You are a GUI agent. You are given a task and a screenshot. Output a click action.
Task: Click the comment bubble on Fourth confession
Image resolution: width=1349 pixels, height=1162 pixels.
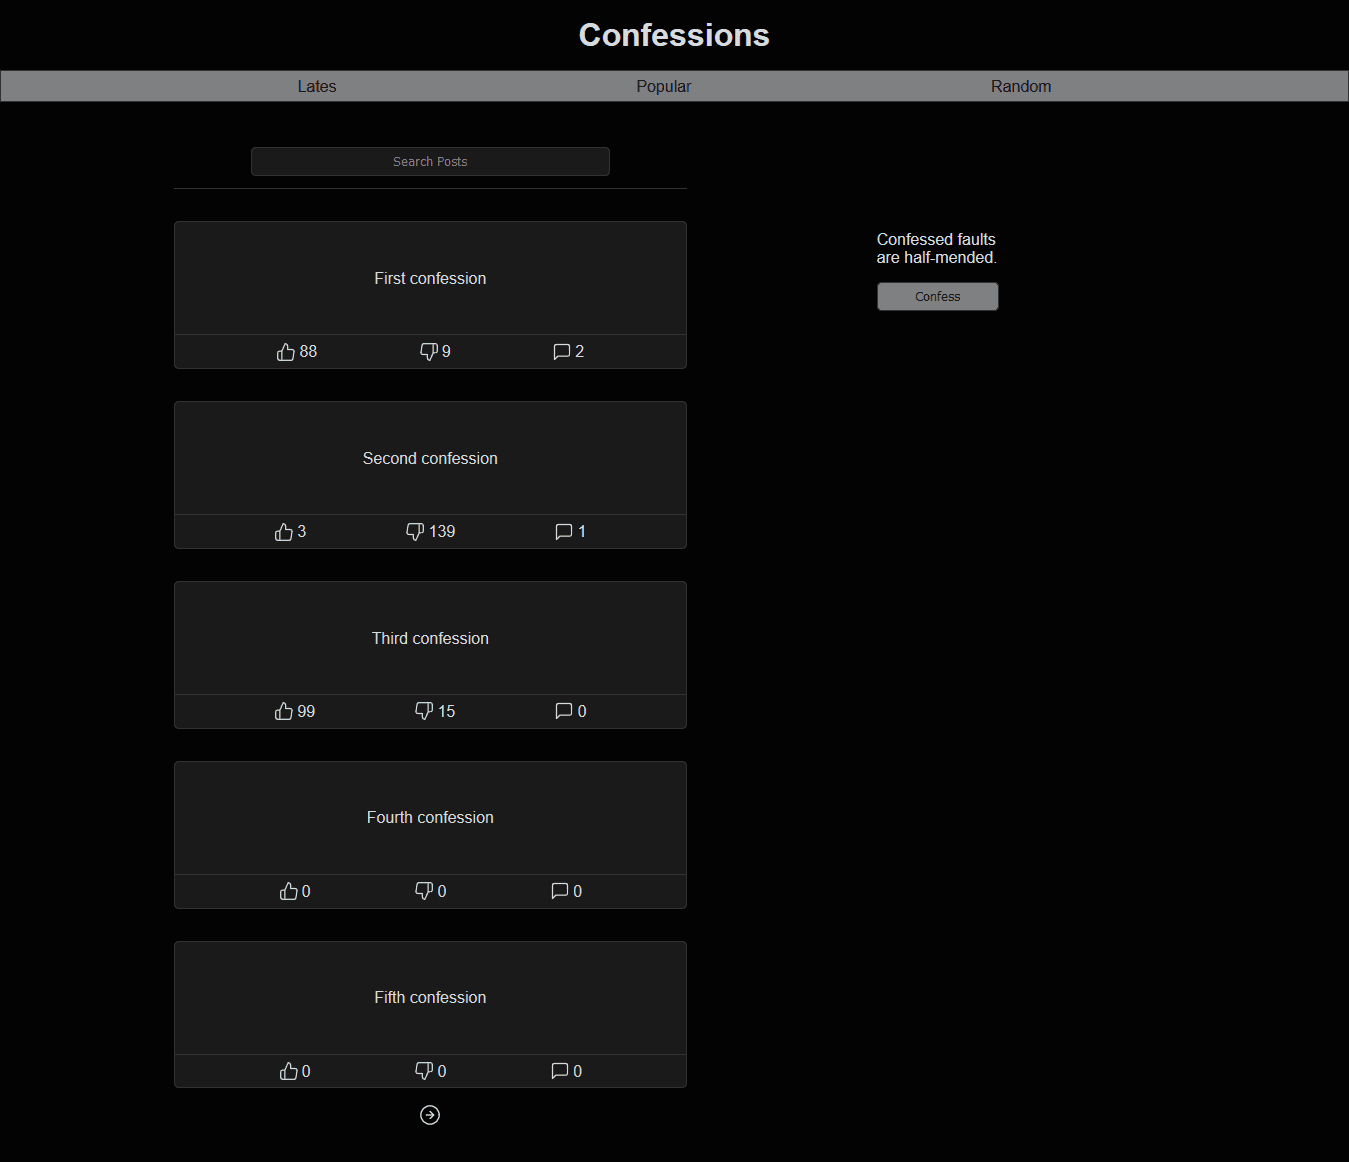(558, 890)
